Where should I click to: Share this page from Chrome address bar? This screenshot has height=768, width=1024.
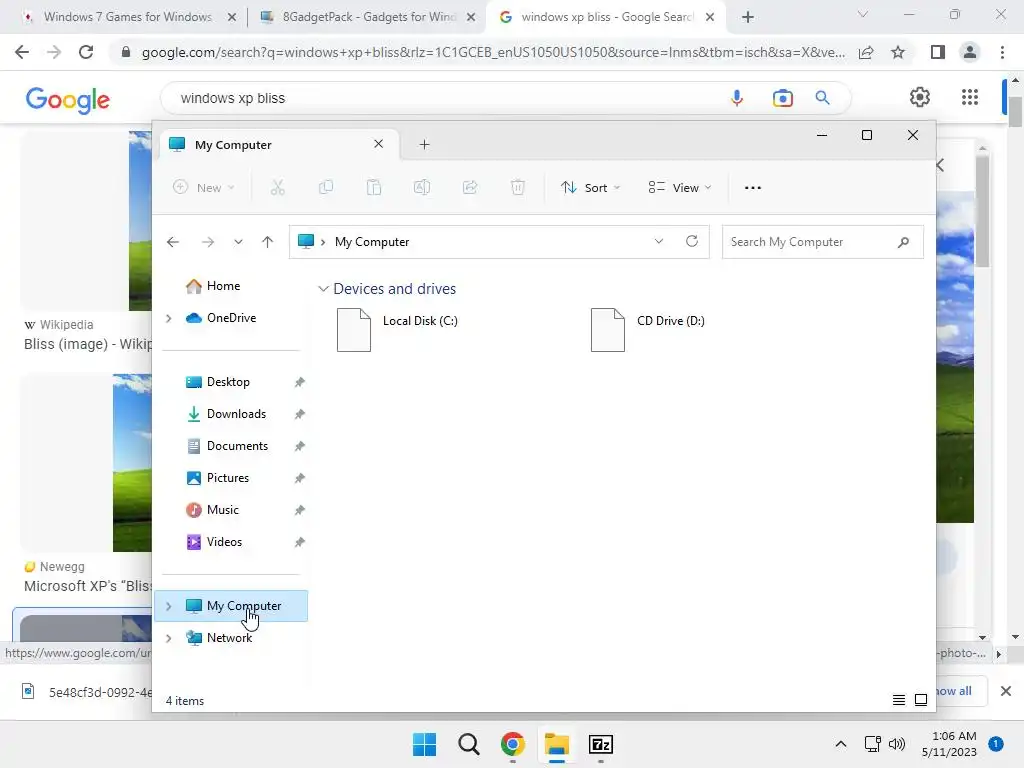866,52
